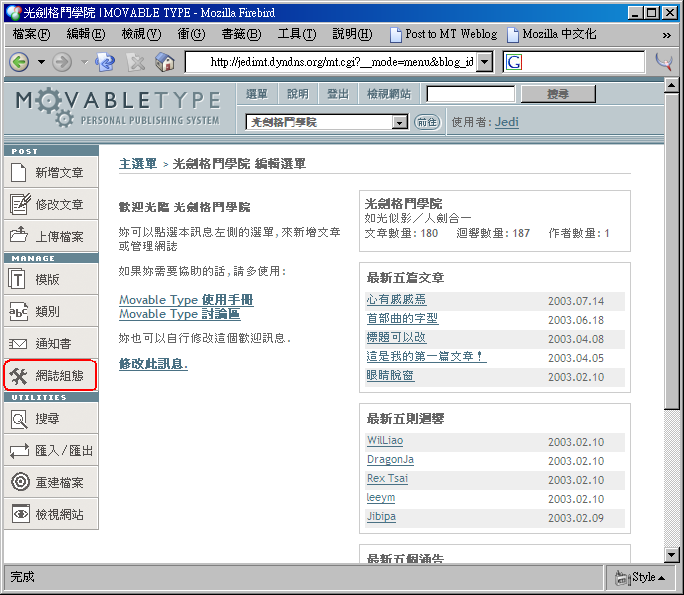Open the Movable Type 討論區 link
This screenshot has width=684, height=595.
180,314
